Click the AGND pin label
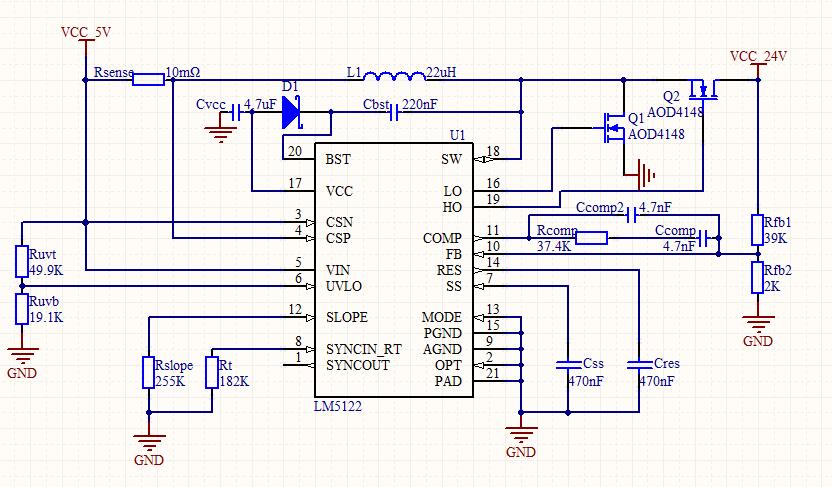 442,350
